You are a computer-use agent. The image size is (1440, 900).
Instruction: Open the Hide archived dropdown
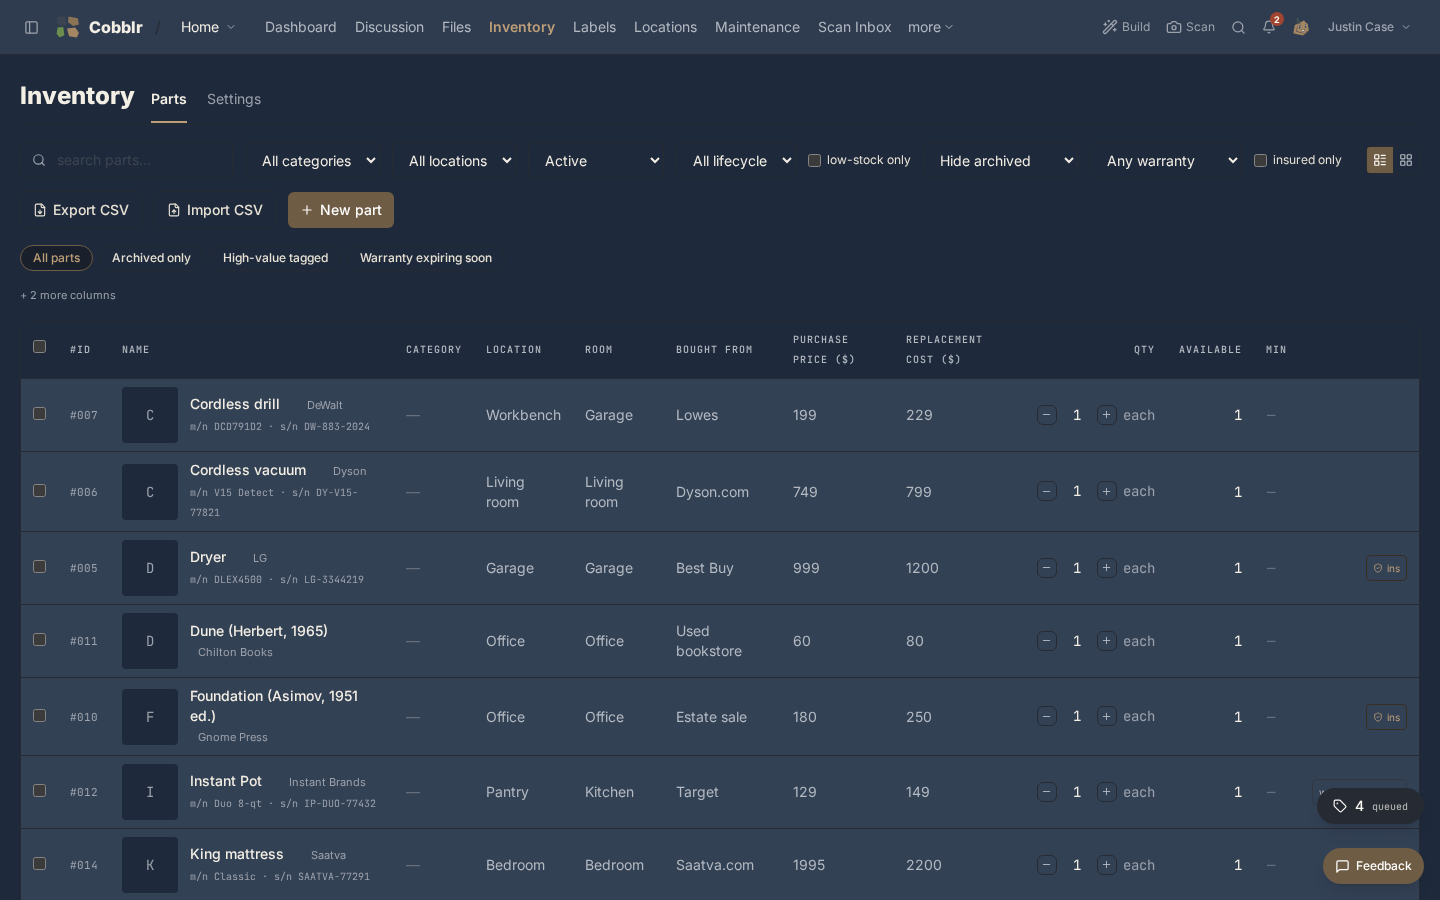pos(1007,161)
